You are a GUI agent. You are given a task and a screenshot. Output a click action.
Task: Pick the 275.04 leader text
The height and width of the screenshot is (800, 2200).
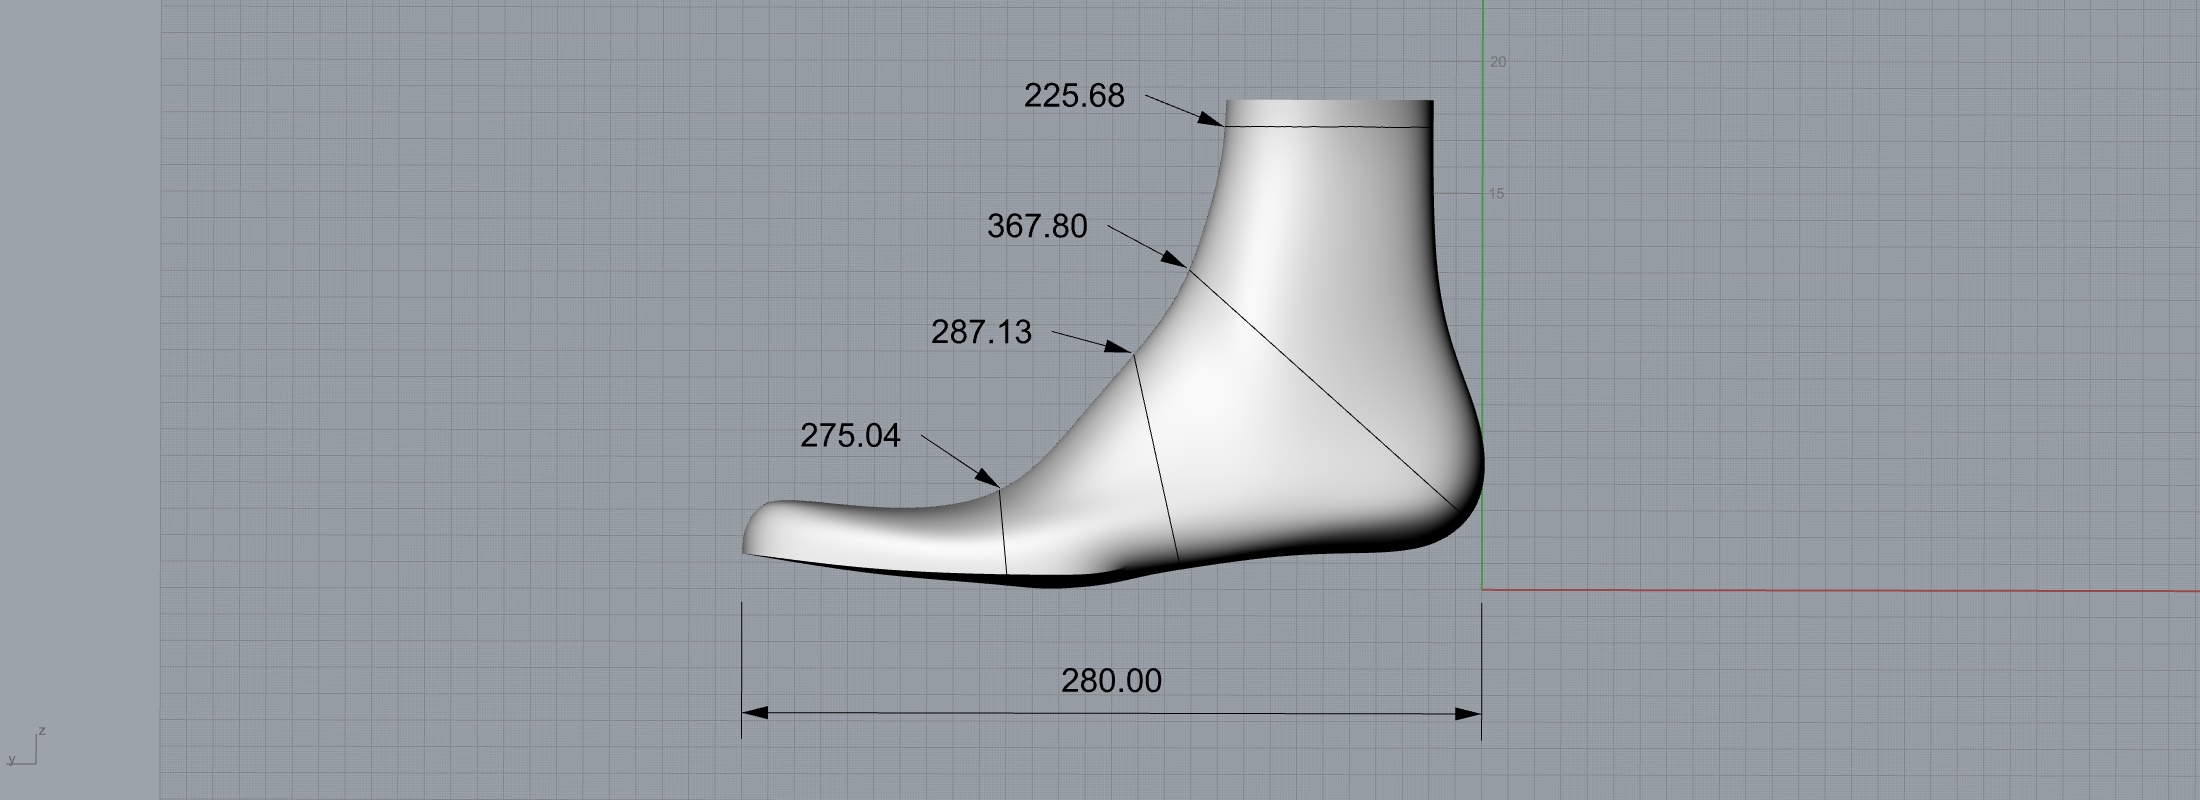[850, 436]
